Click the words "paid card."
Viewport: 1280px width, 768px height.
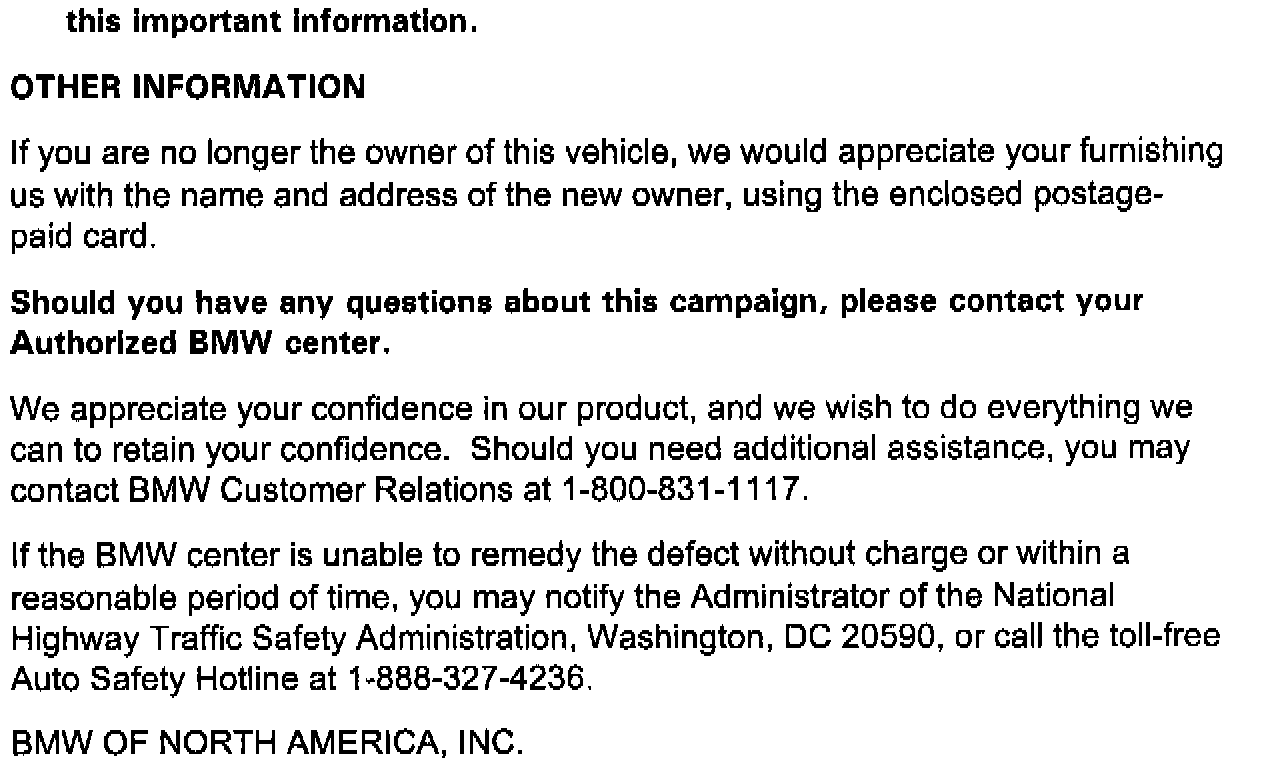tap(84, 238)
